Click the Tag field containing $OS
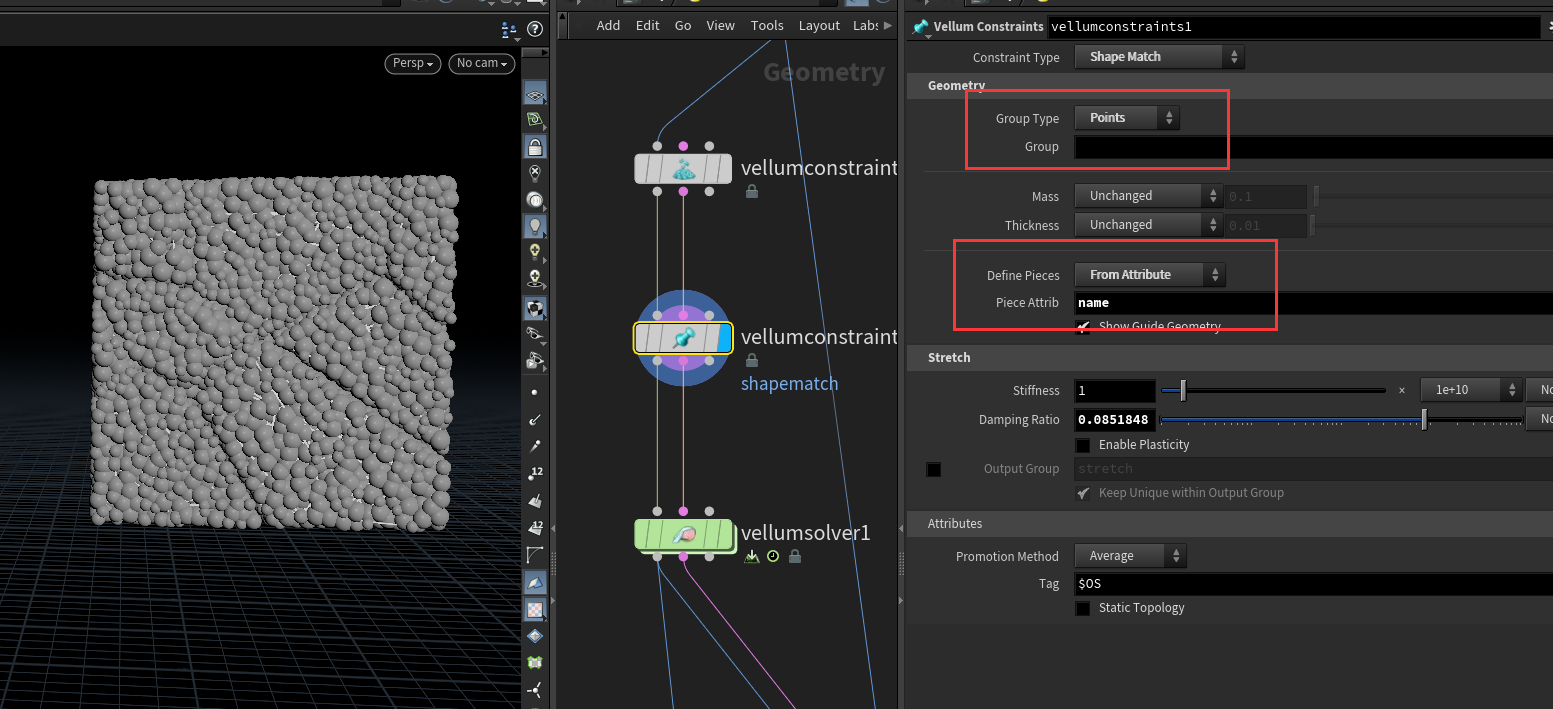 click(1314, 584)
